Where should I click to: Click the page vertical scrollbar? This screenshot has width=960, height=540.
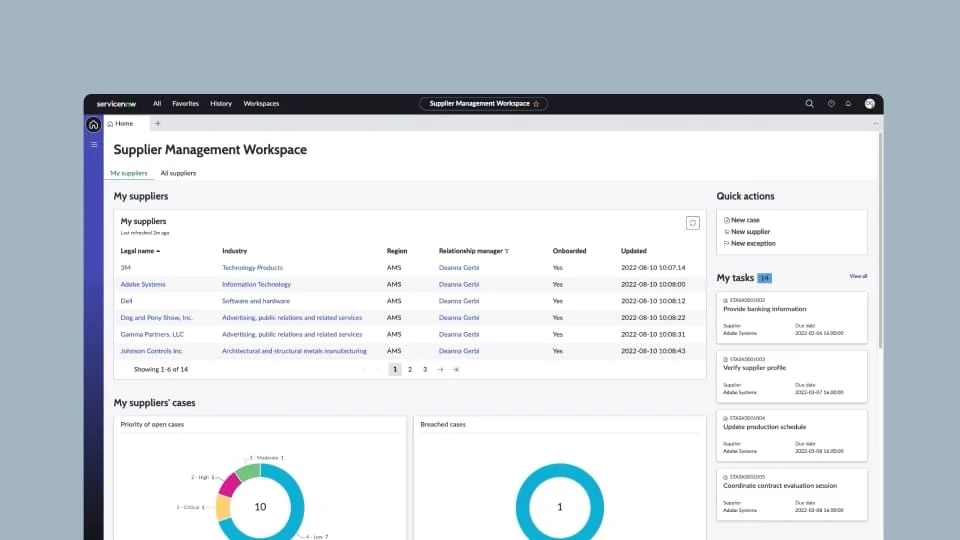880,240
